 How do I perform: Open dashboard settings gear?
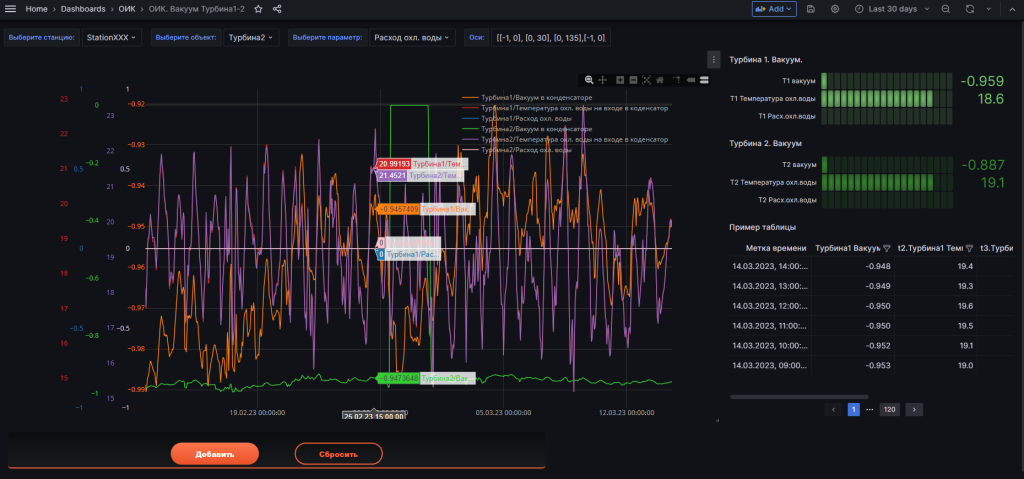[833, 8]
